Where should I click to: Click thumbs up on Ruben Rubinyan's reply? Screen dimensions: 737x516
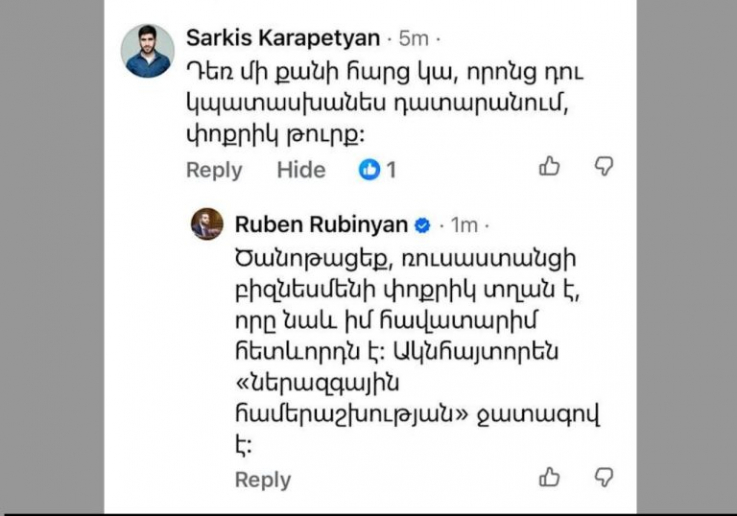[x=550, y=477]
